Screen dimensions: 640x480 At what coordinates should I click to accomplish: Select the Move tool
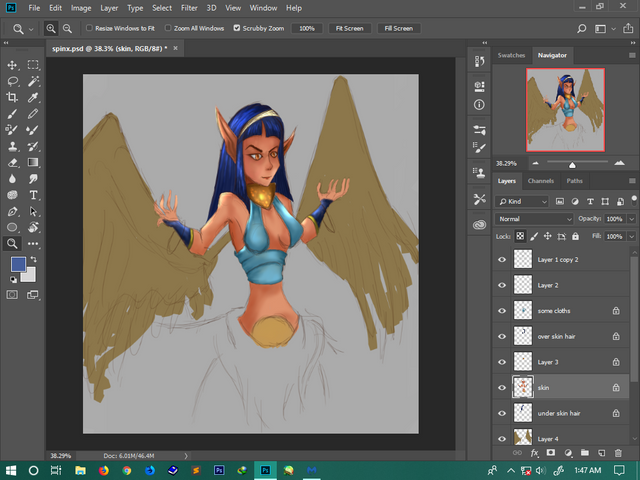point(12,65)
